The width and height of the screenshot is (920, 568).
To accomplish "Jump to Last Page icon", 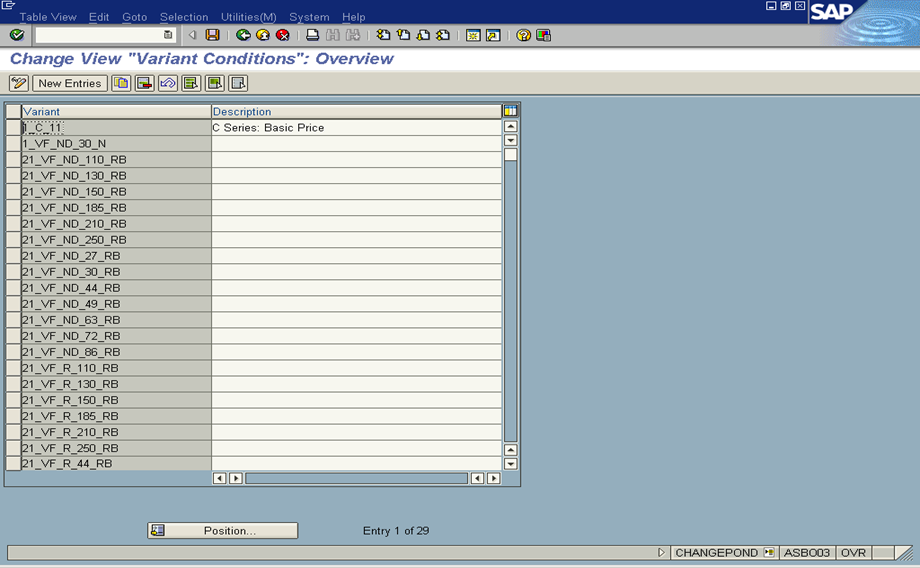I will coord(443,35).
